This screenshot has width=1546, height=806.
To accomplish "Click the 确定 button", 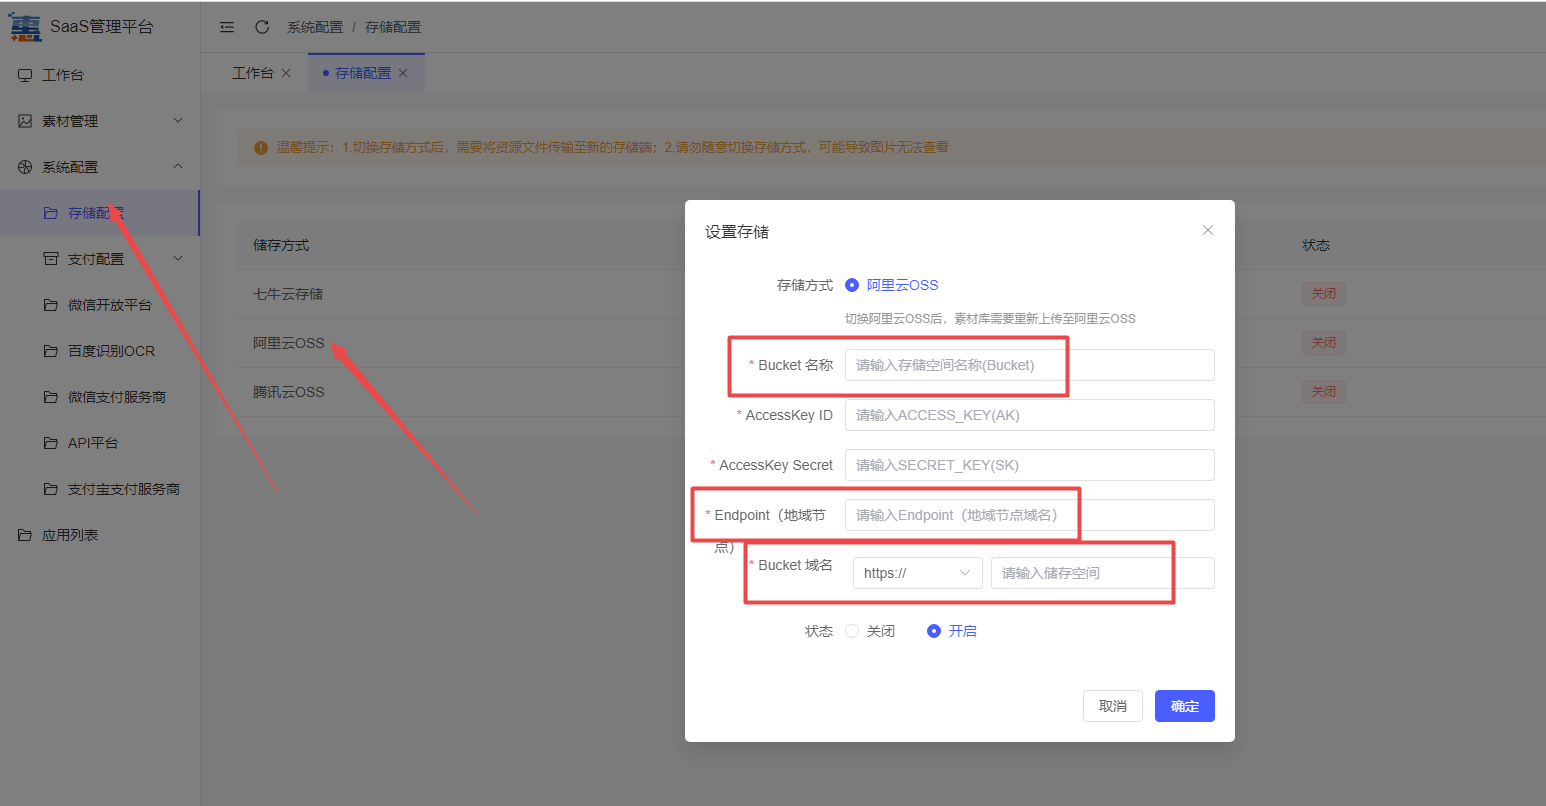I will 1185,706.
